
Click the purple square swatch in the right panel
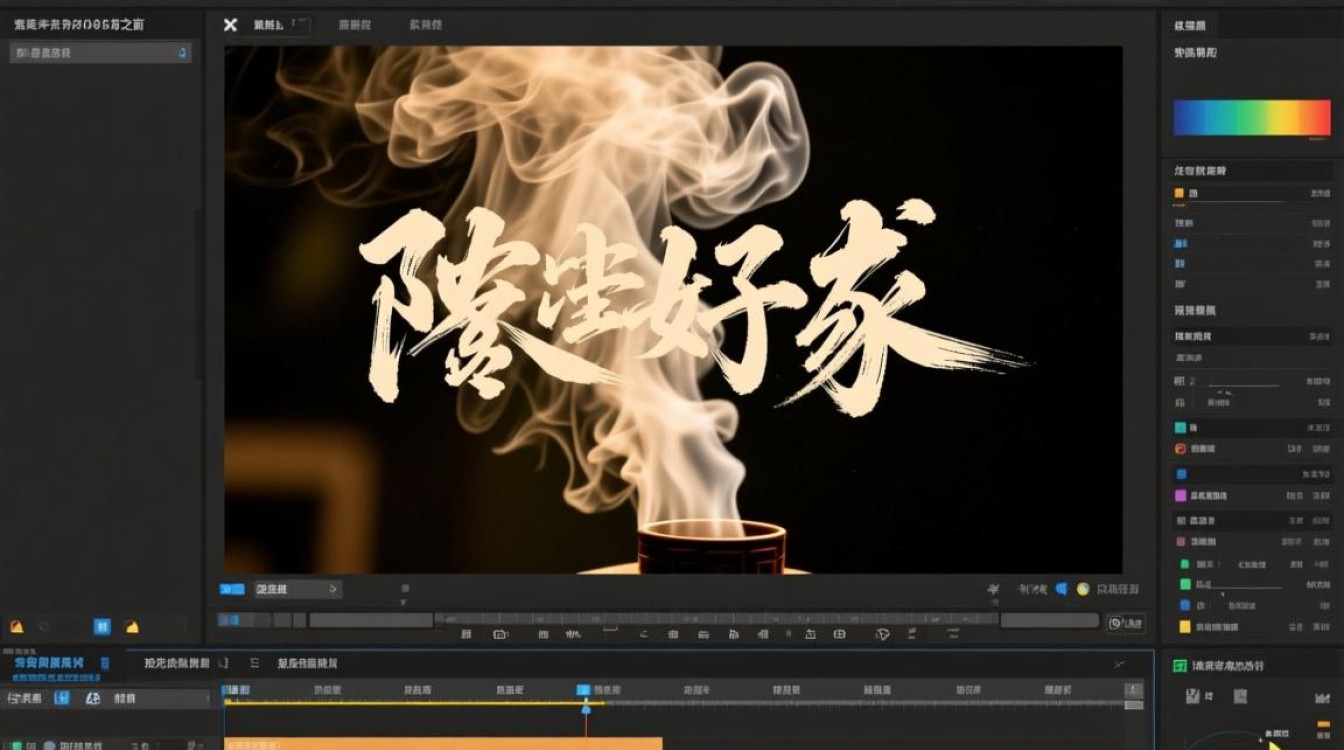click(1181, 496)
